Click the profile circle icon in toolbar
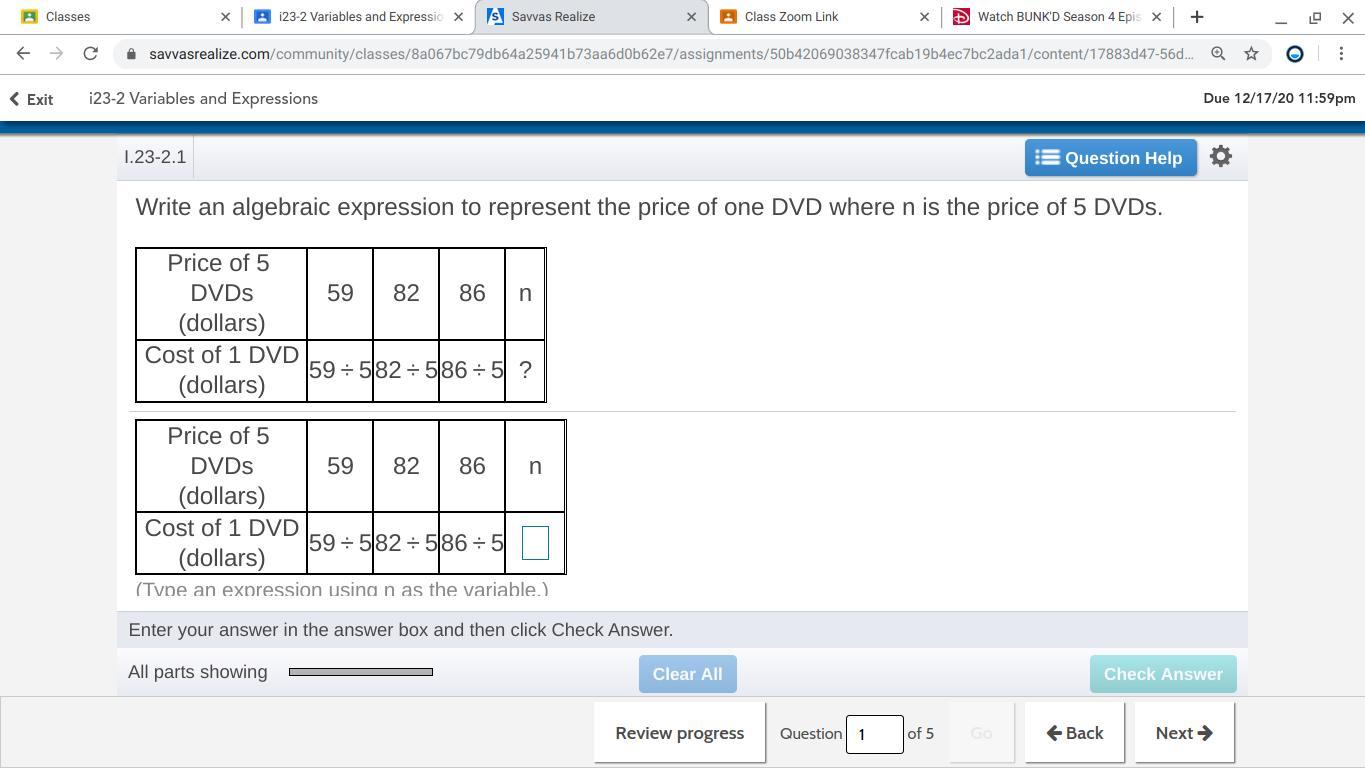Image resolution: width=1365 pixels, height=768 pixels. point(1294,54)
